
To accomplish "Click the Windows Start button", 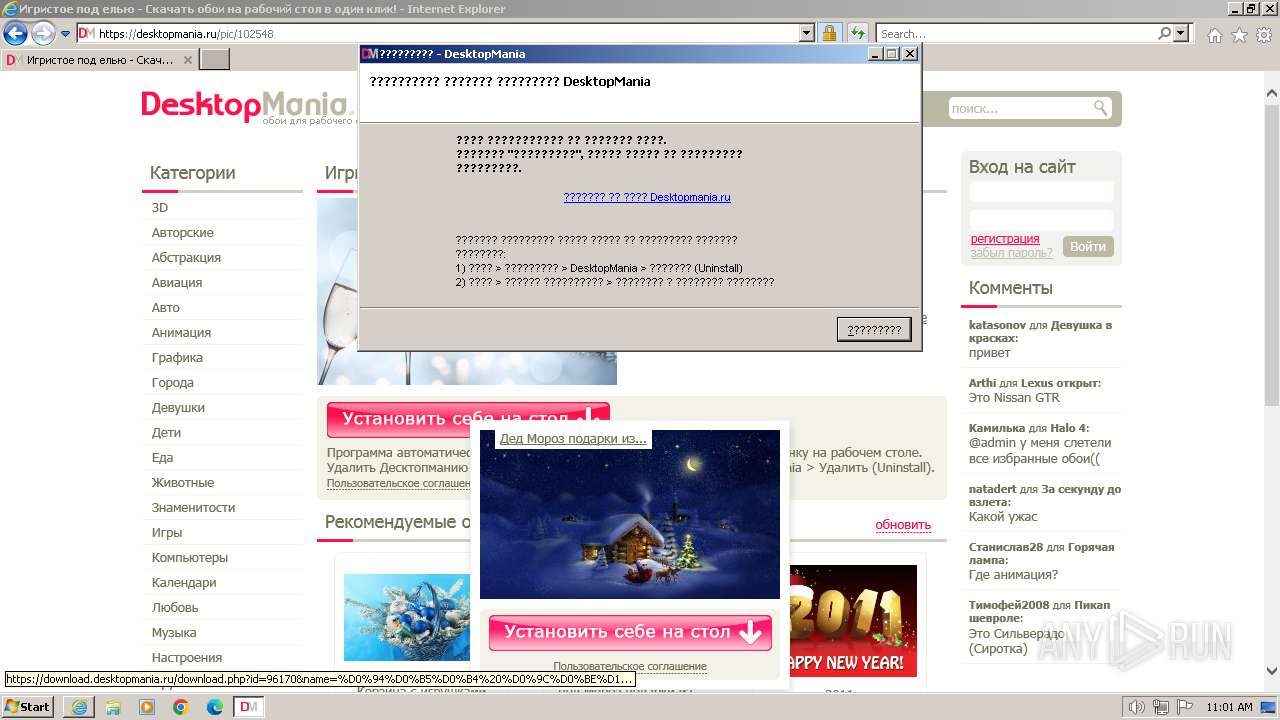I will point(28,706).
